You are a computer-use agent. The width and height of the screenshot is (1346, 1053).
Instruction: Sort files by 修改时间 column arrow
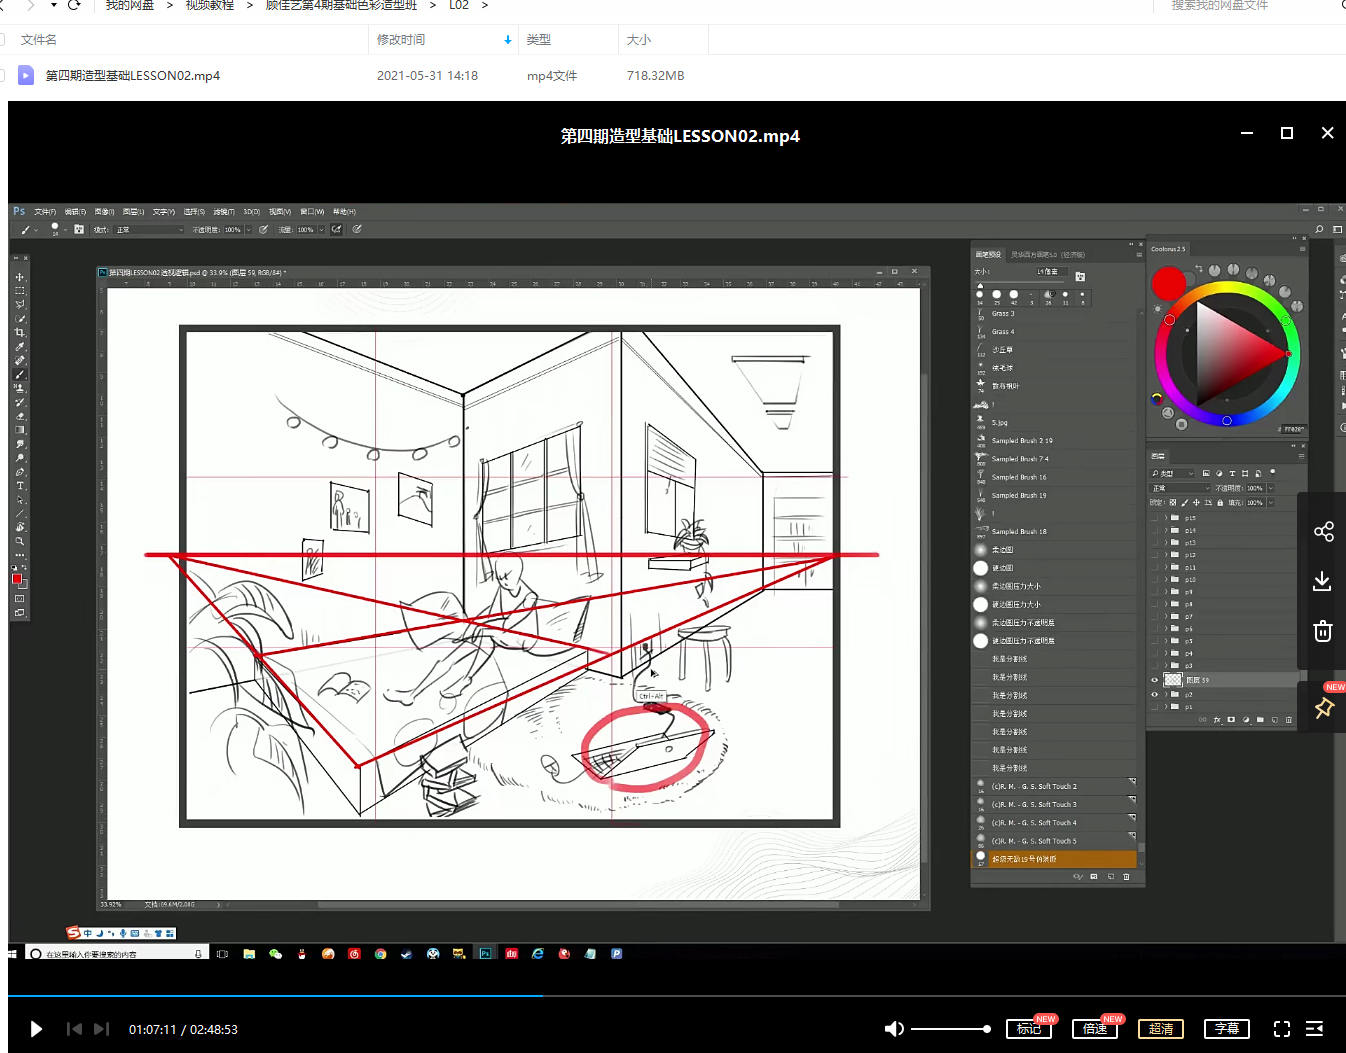click(x=507, y=40)
